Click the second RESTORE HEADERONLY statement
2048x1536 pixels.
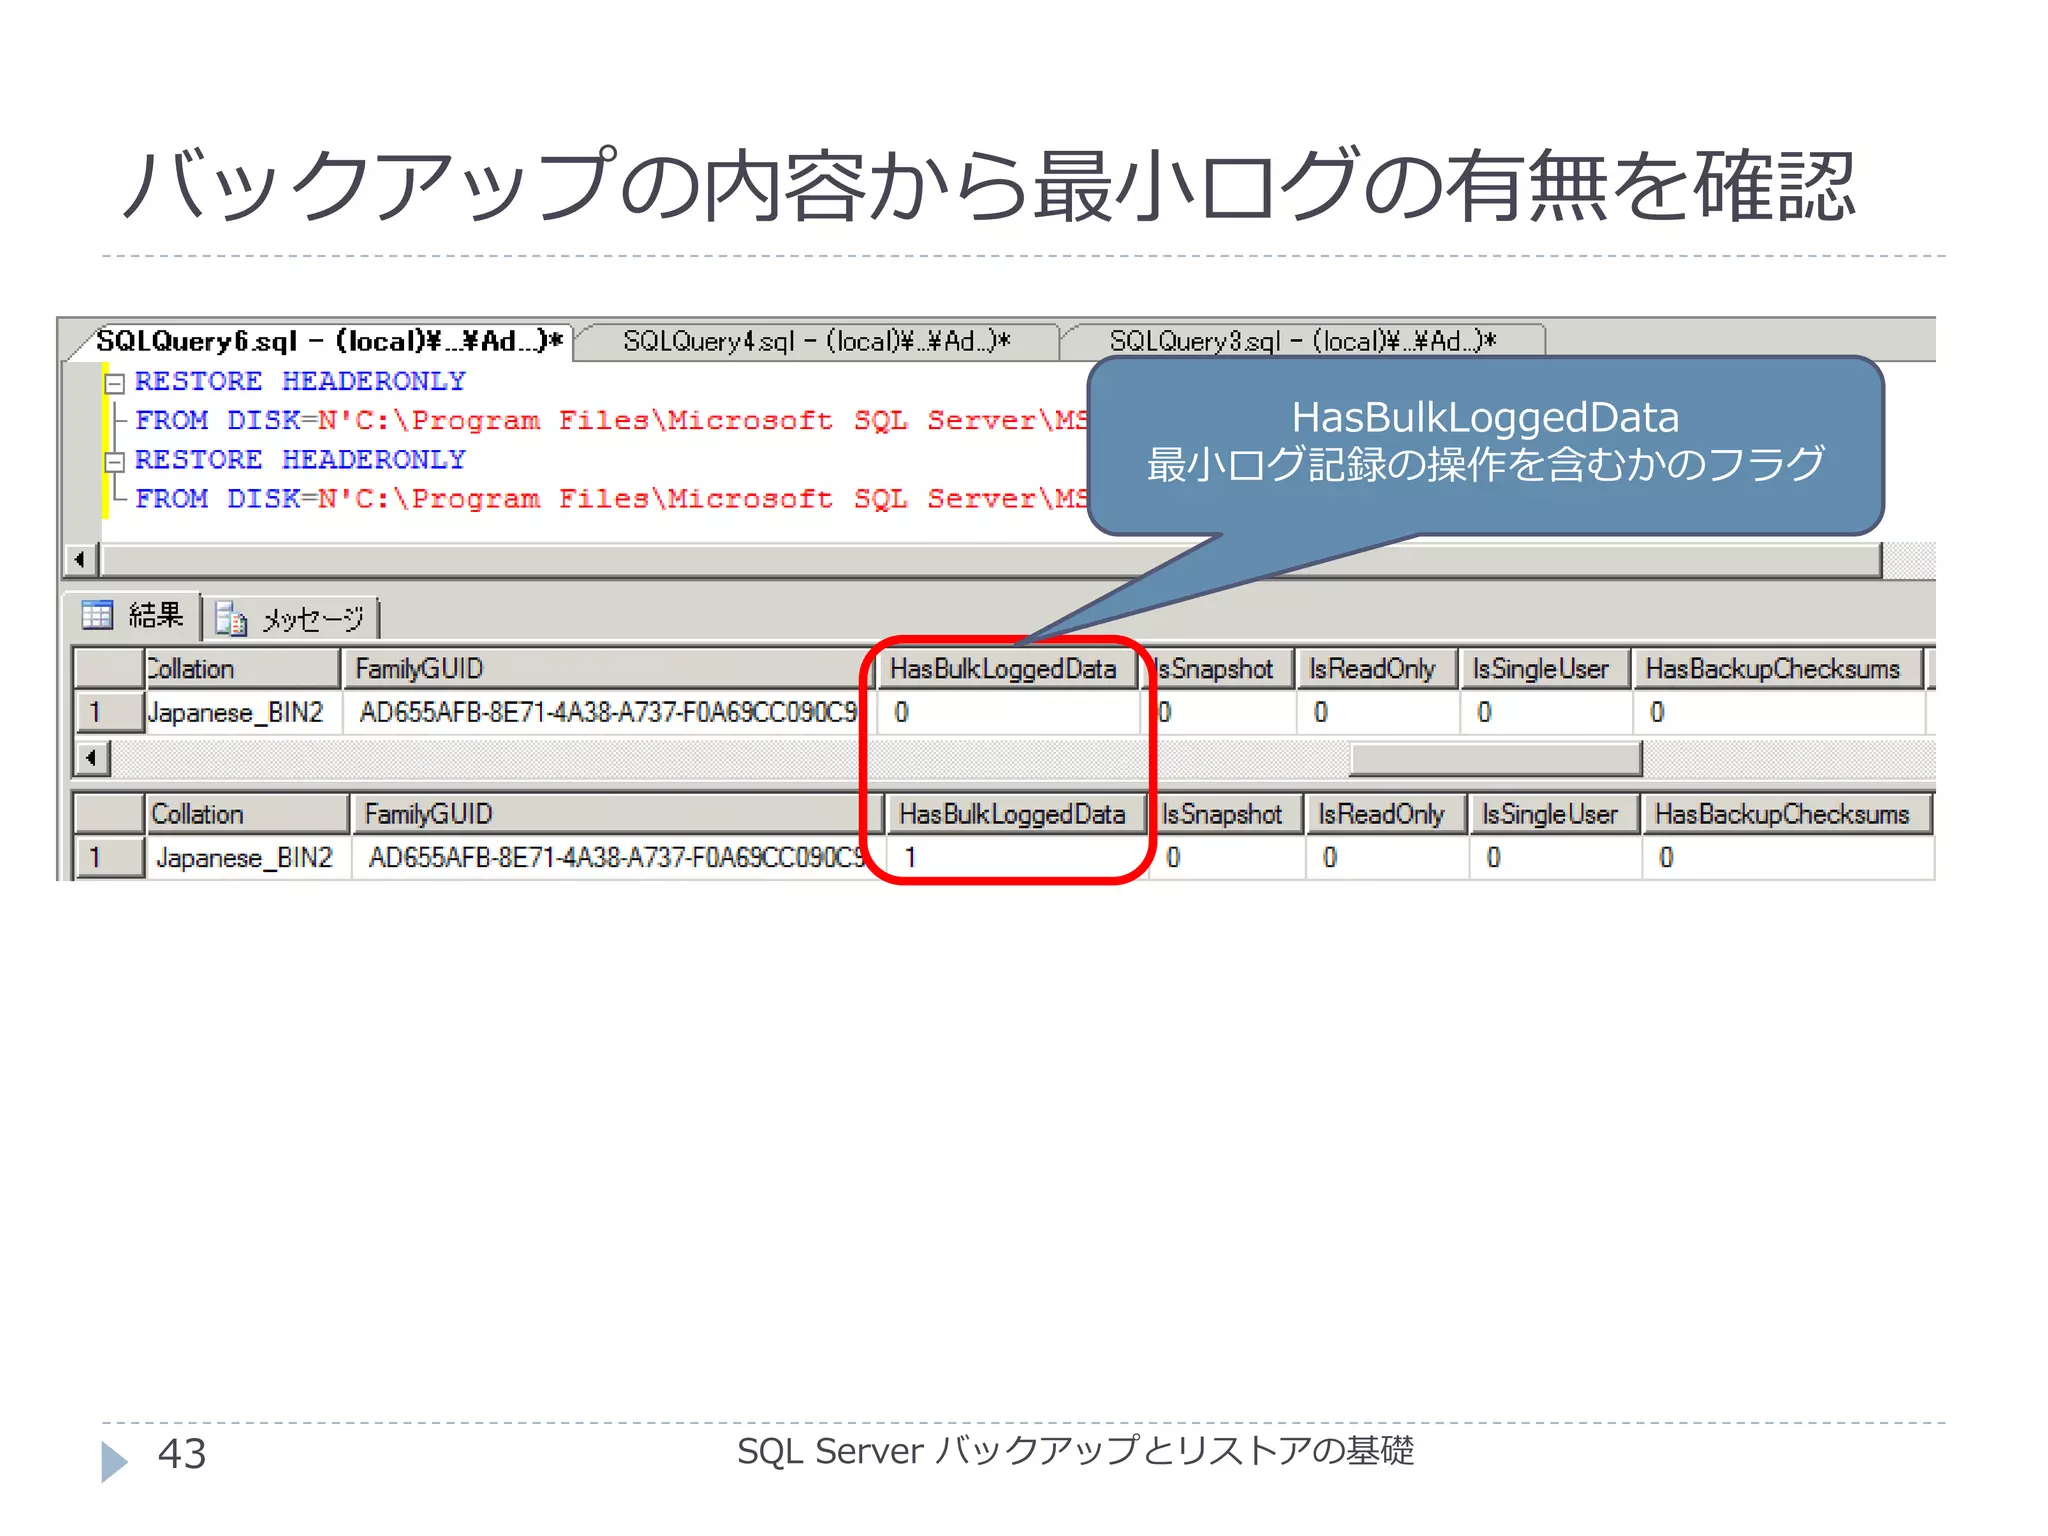point(300,460)
